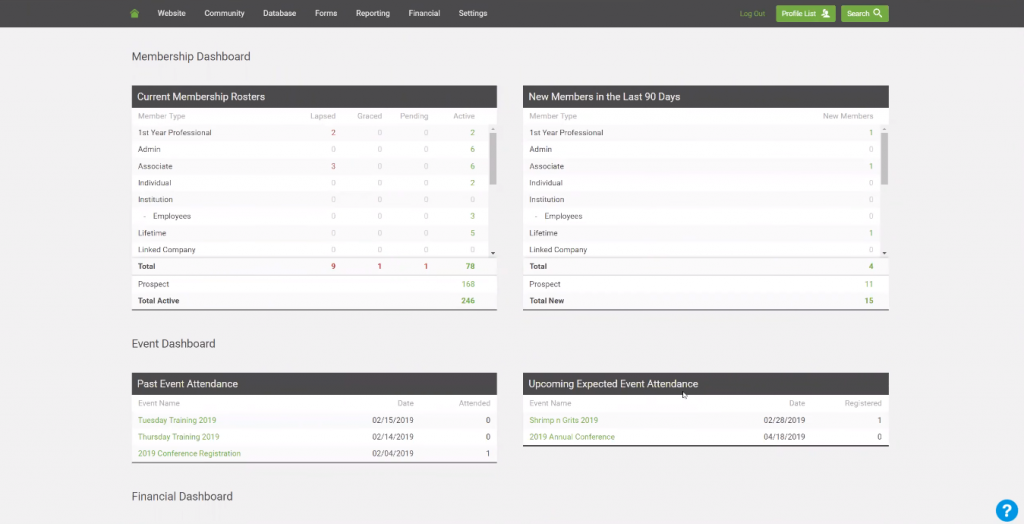The height and width of the screenshot is (524, 1024).
Task: Select 1st Year Professional lapsed count 2
Action: coord(333,133)
